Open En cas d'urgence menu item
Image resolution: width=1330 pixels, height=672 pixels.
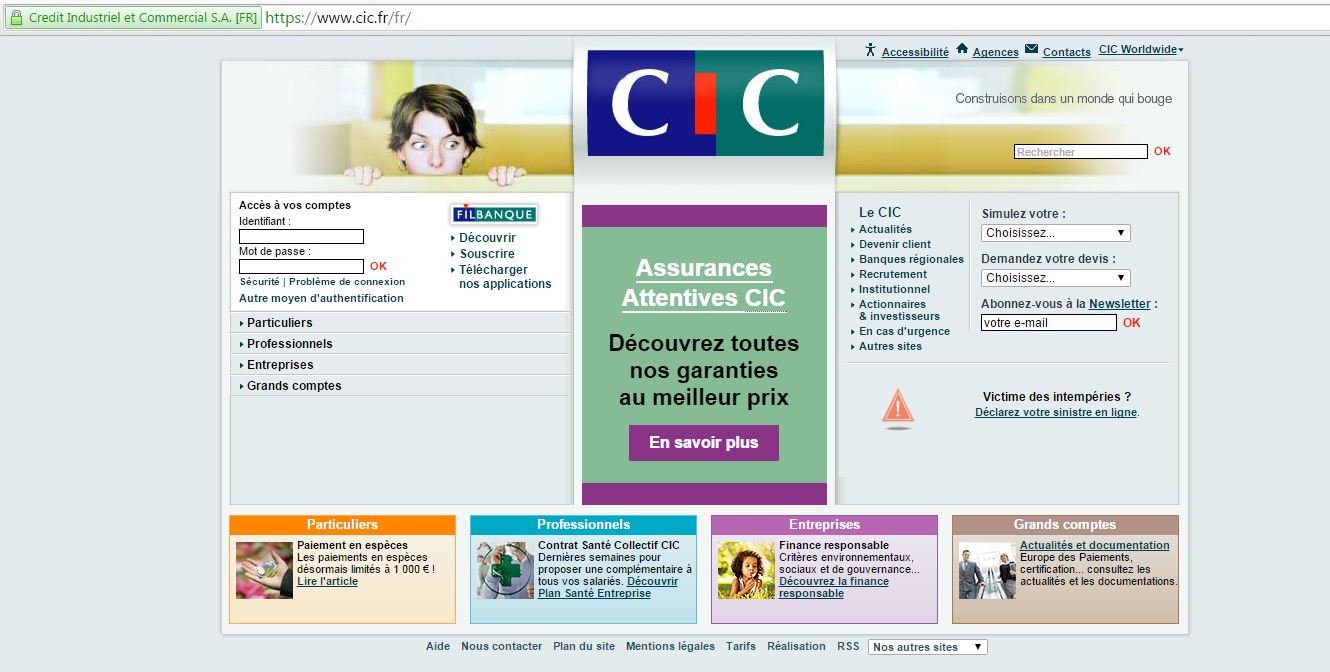point(904,331)
